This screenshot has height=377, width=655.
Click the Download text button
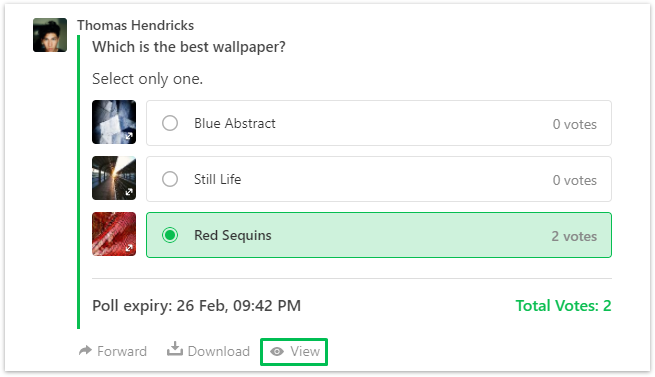pos(219,351)
